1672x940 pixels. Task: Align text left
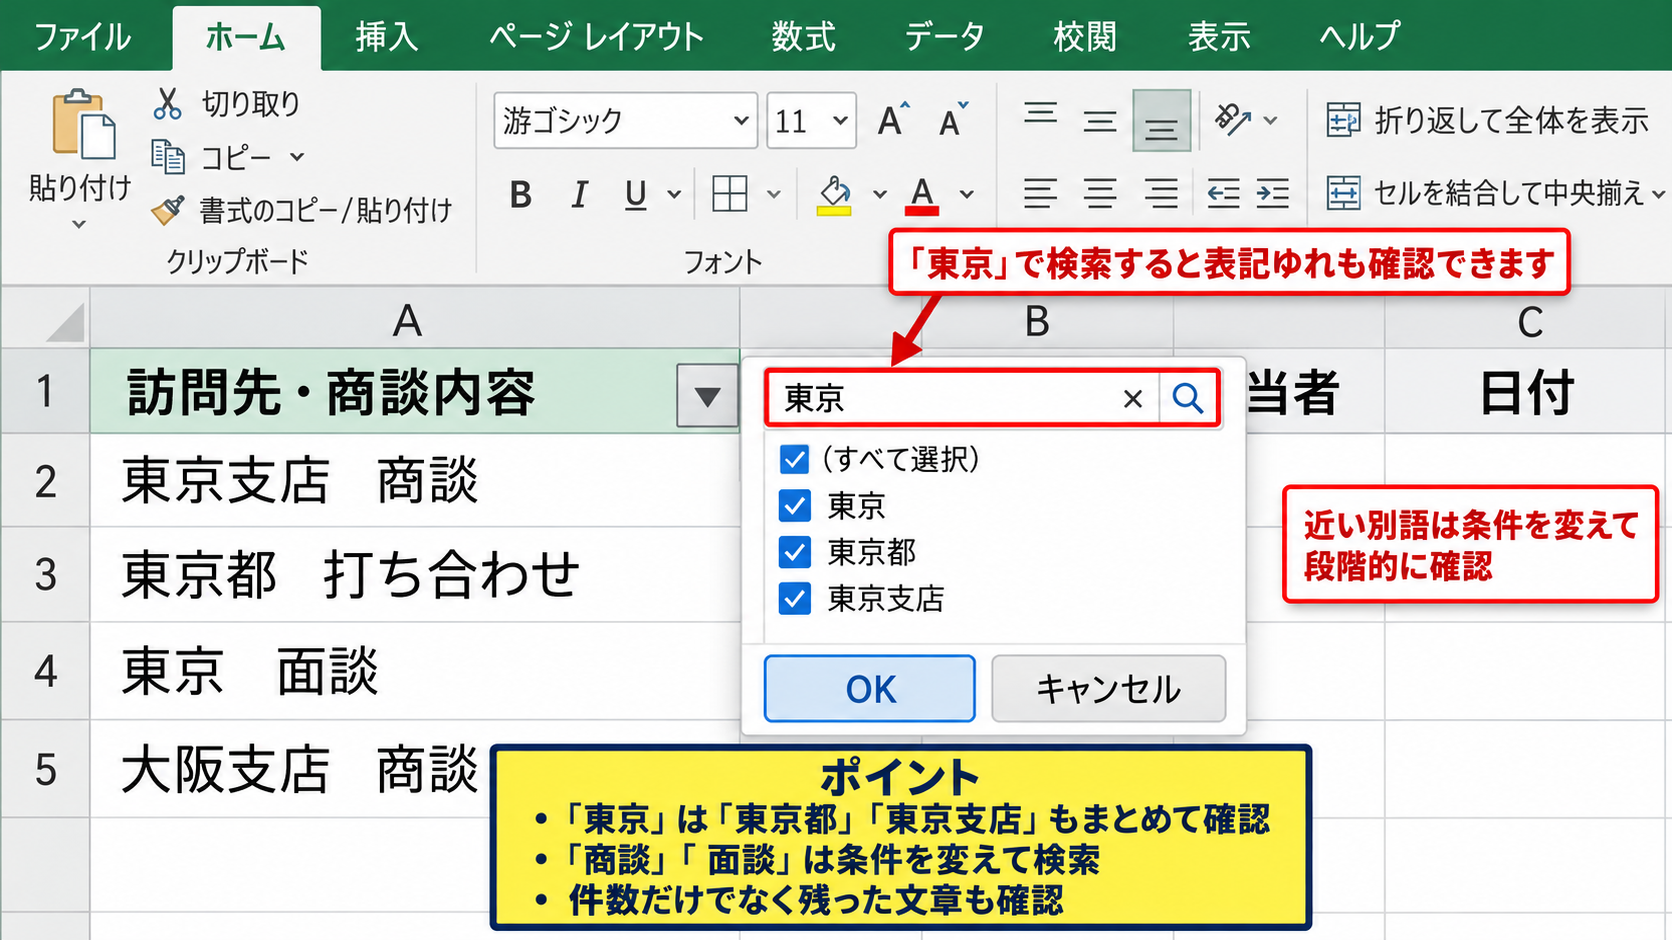tap(1040, 193)
